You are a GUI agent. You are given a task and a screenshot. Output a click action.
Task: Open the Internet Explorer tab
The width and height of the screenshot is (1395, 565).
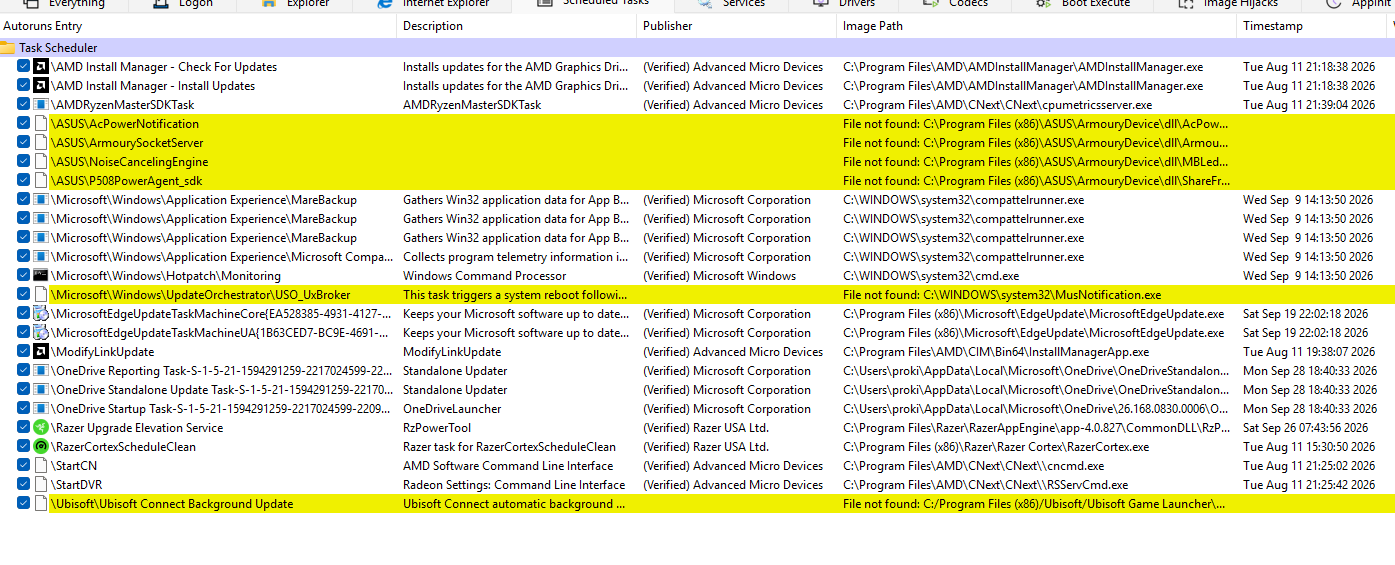point(435,5)
